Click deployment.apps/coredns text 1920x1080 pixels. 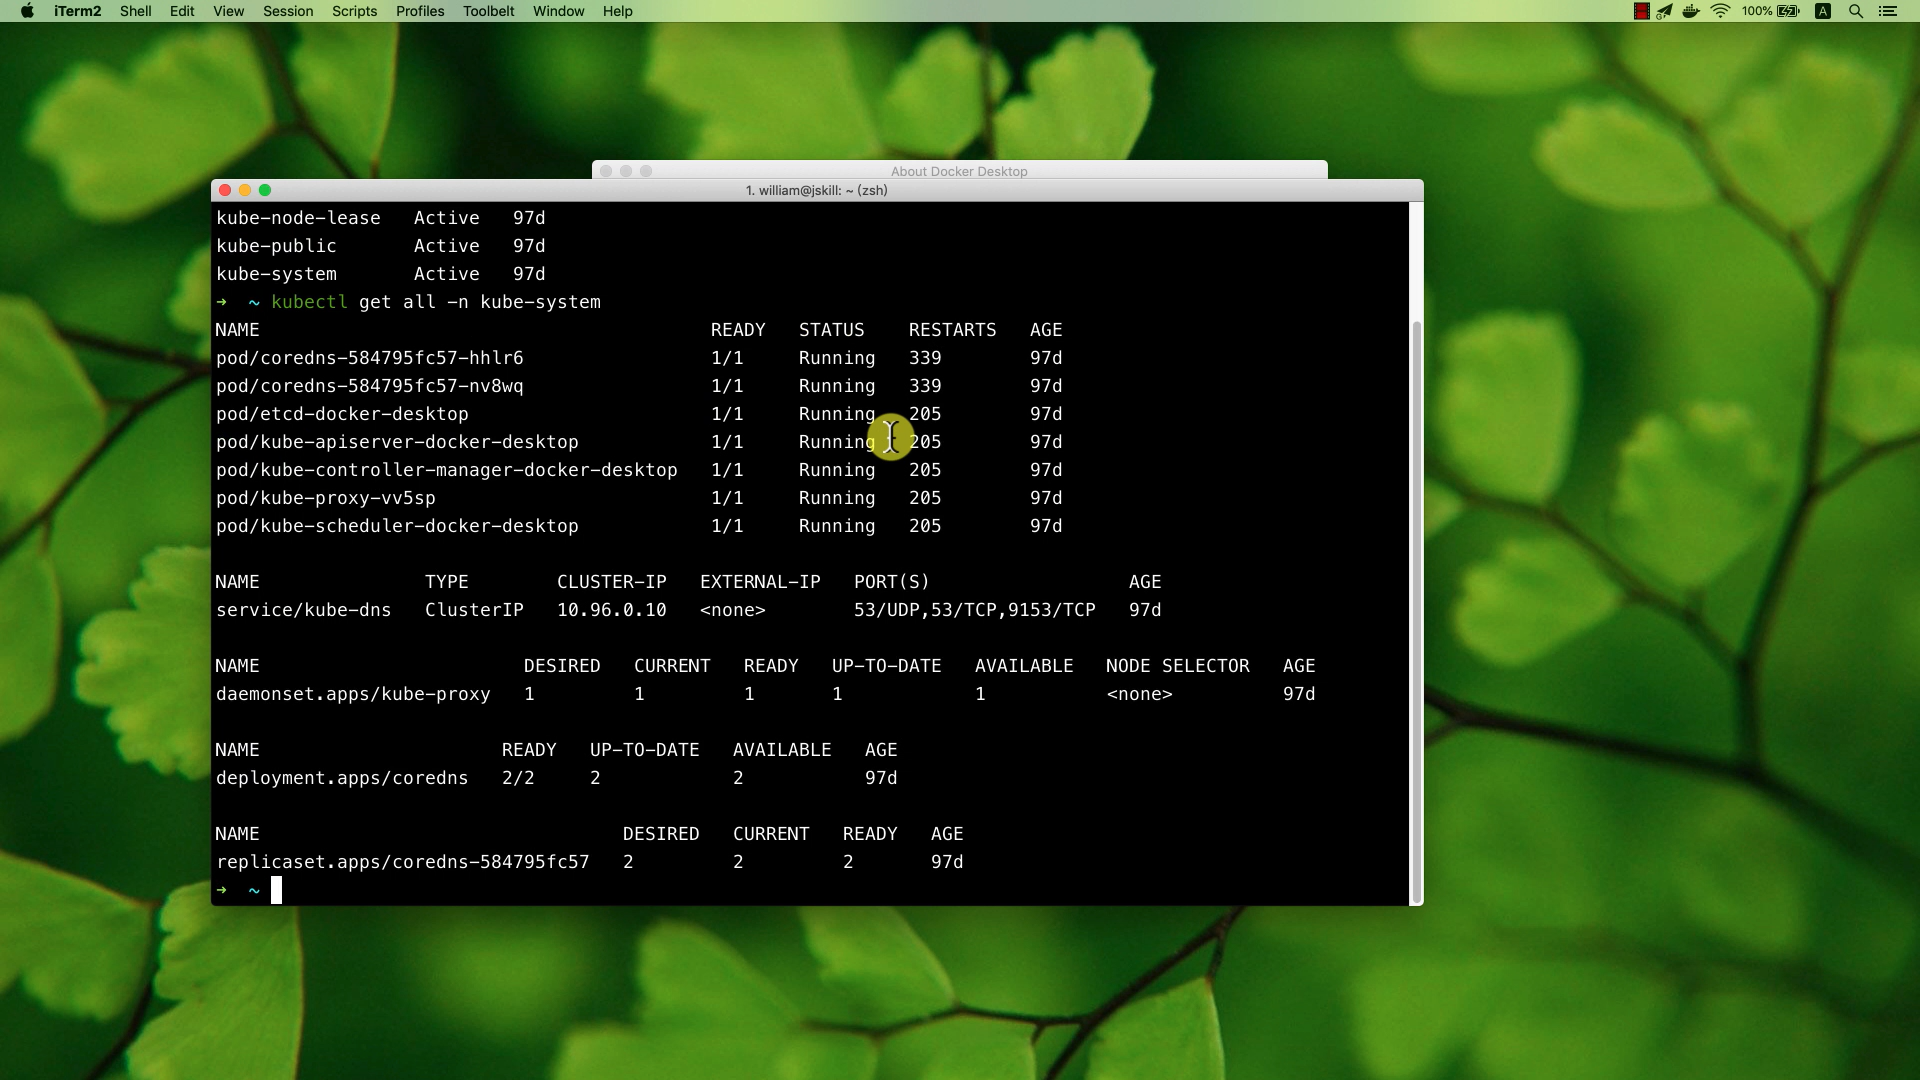point(342,778)
